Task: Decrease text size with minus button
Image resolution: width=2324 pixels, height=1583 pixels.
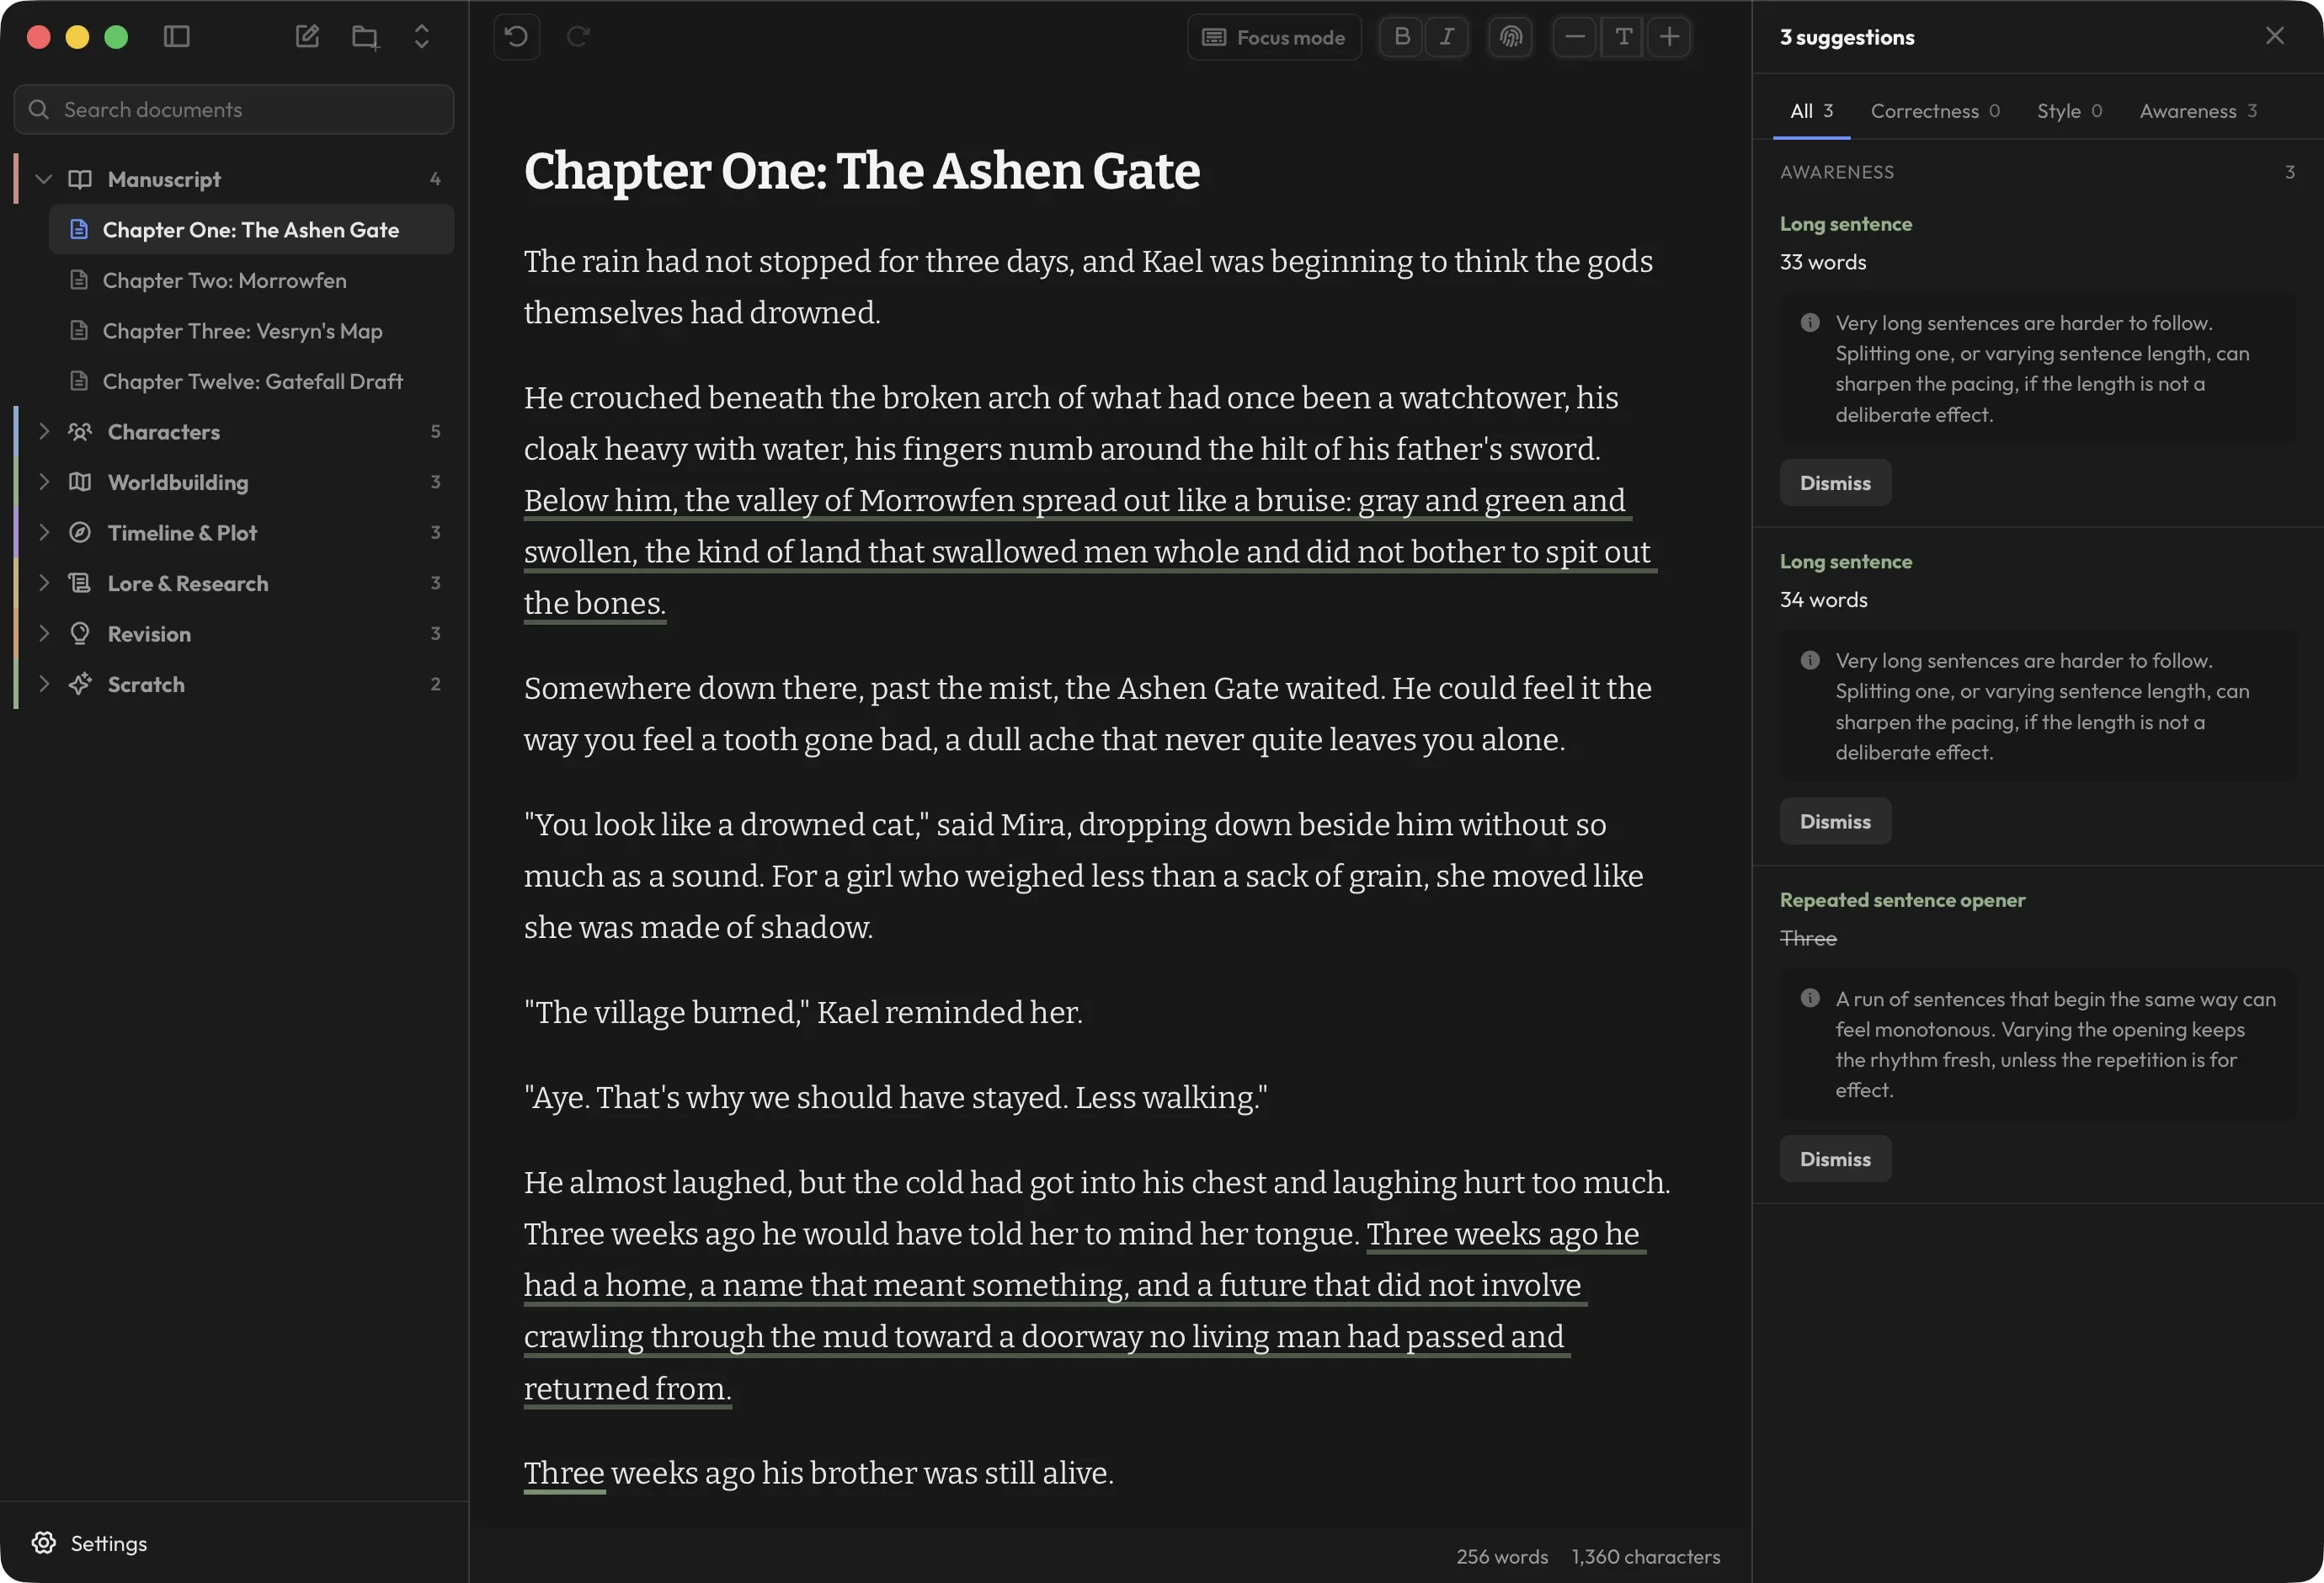Action: [x=1574, y=37]
